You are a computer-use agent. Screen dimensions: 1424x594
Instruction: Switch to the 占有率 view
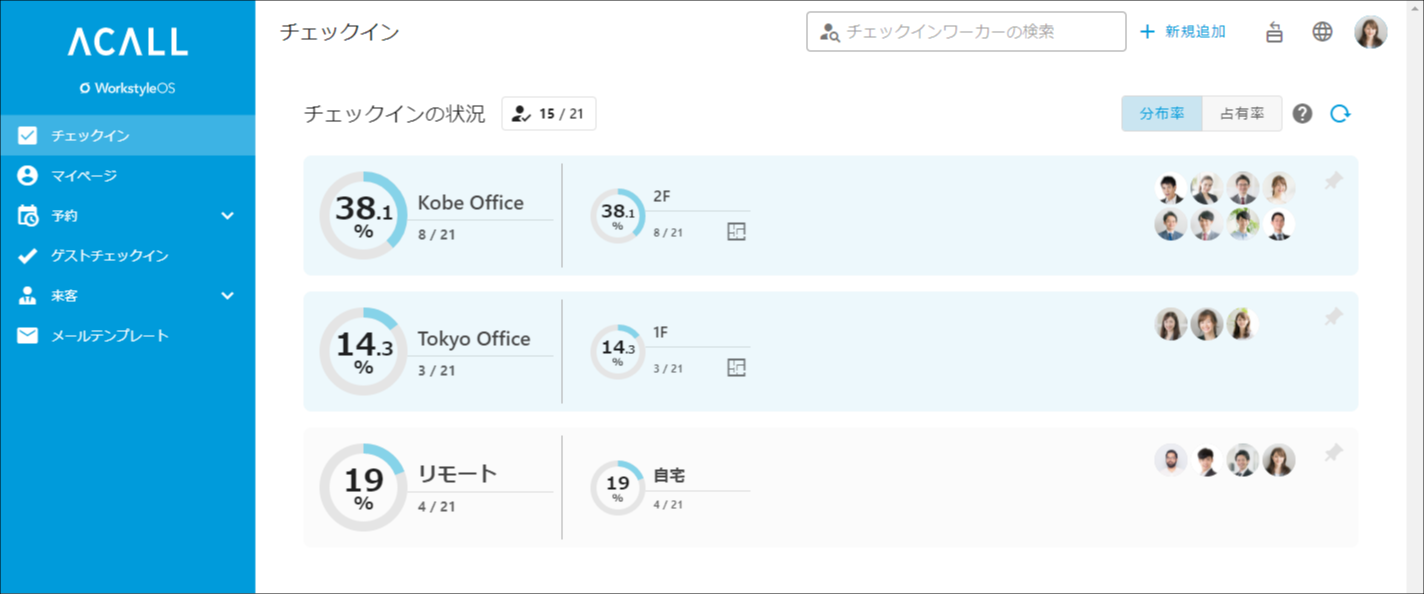tap(1241, 114)
